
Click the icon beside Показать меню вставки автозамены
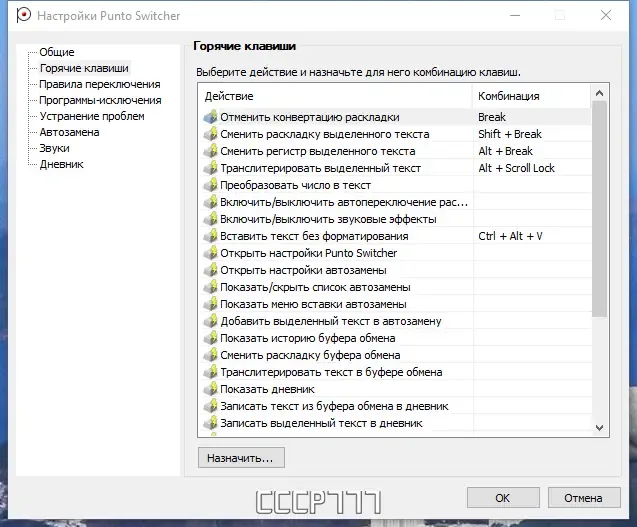click(210, 304)
